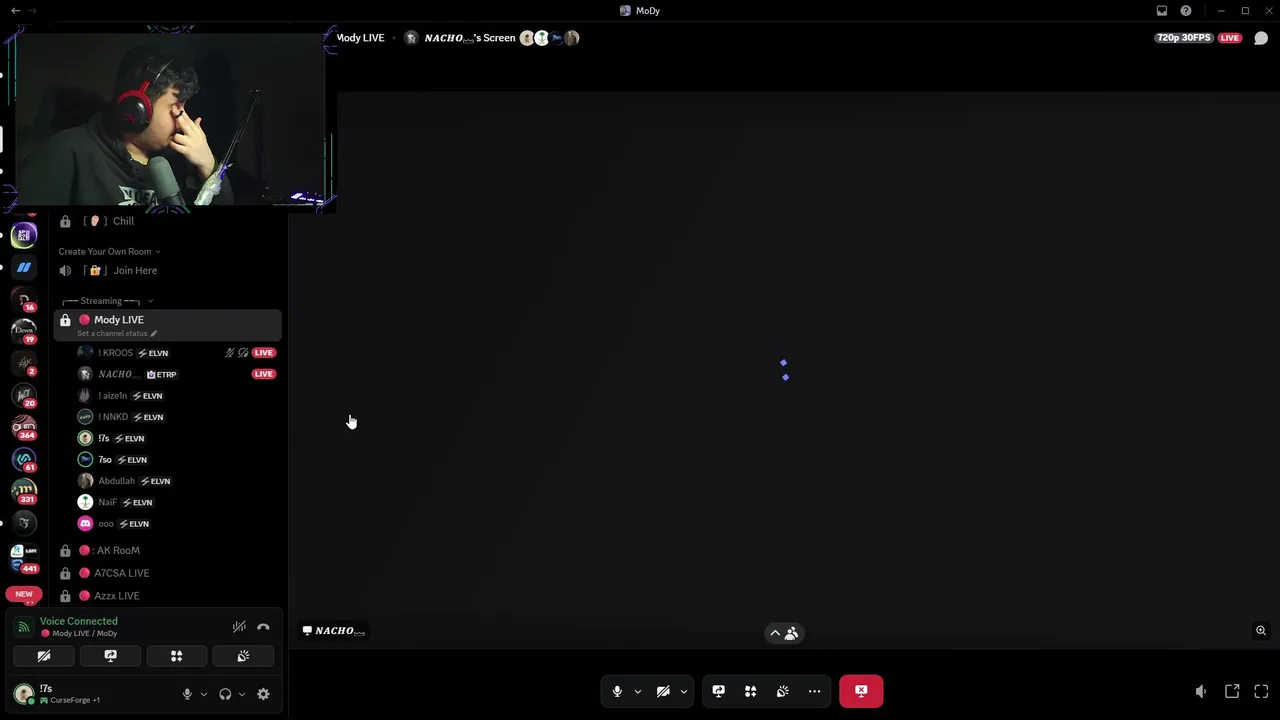
Task: Click the zoom magnifier on the stream
Action: (x=1261, y=631)
